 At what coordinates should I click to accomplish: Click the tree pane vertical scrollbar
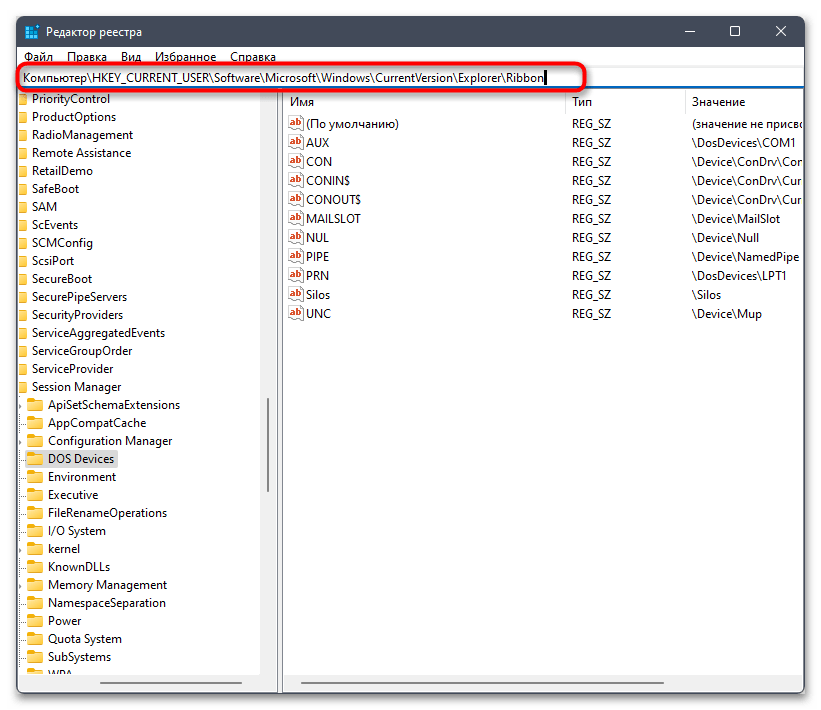point(268,445)
